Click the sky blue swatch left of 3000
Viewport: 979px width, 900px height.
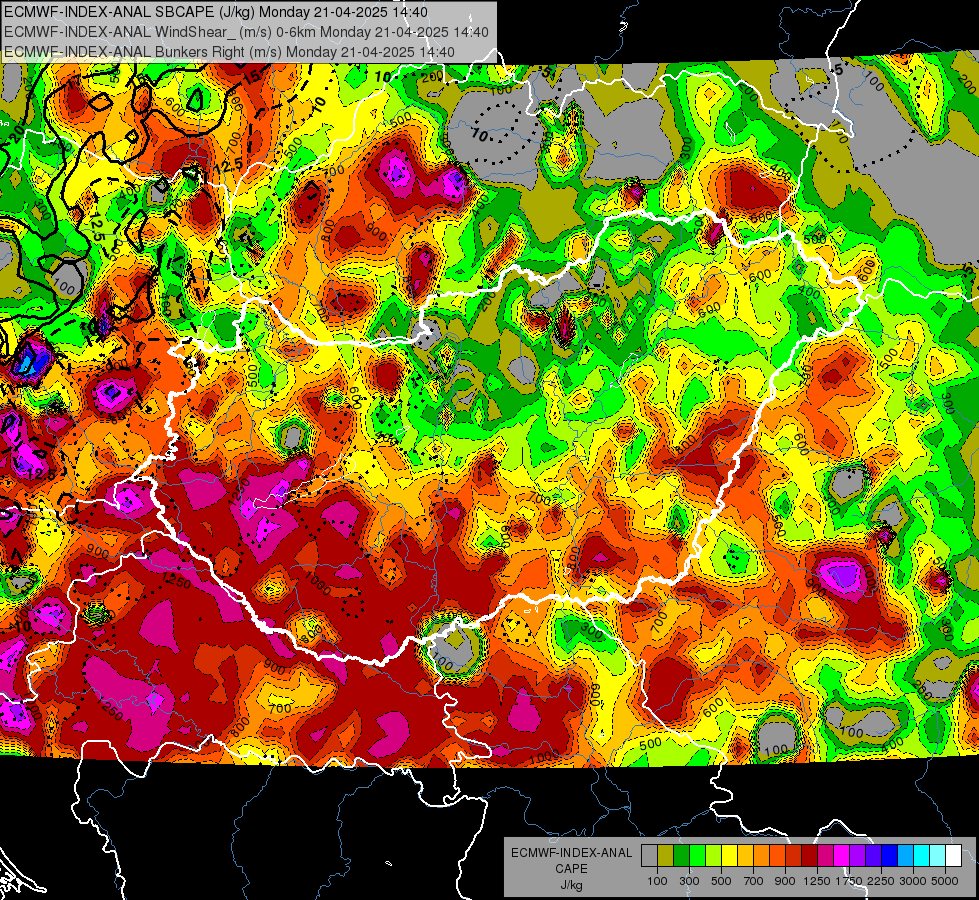click(905, 855)
